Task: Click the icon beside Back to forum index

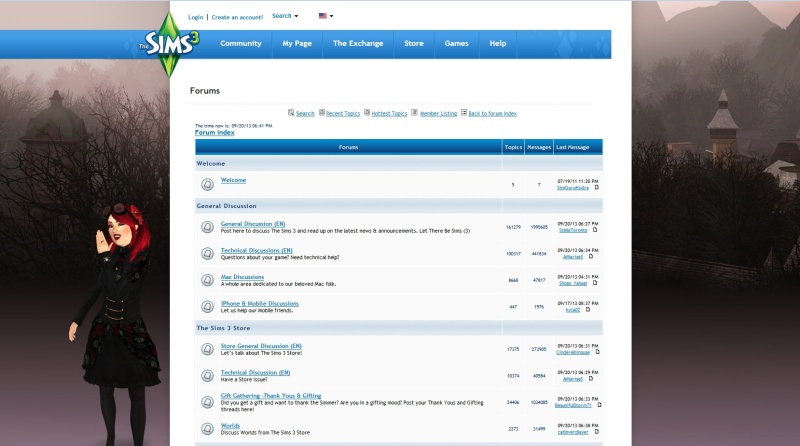Action: (x=464, y=112)
